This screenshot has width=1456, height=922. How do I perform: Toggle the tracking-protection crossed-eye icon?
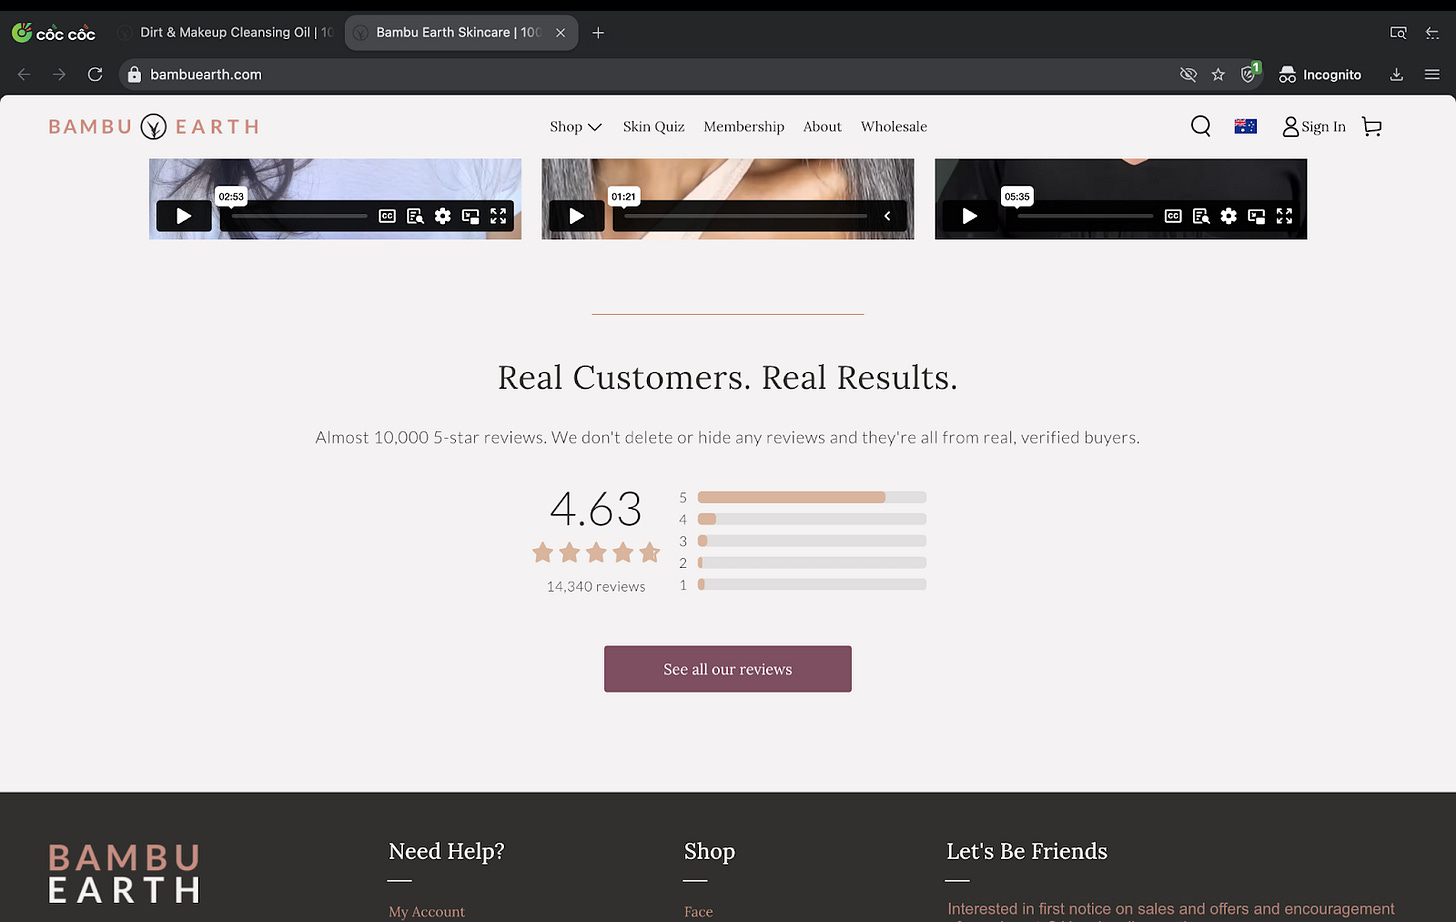1188,74
